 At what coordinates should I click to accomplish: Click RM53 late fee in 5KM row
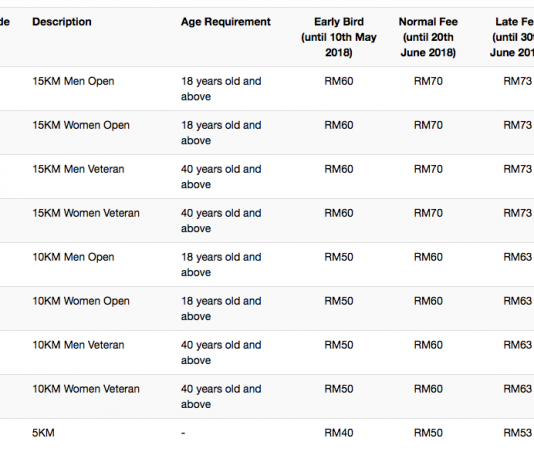click(x=517, y=433)
